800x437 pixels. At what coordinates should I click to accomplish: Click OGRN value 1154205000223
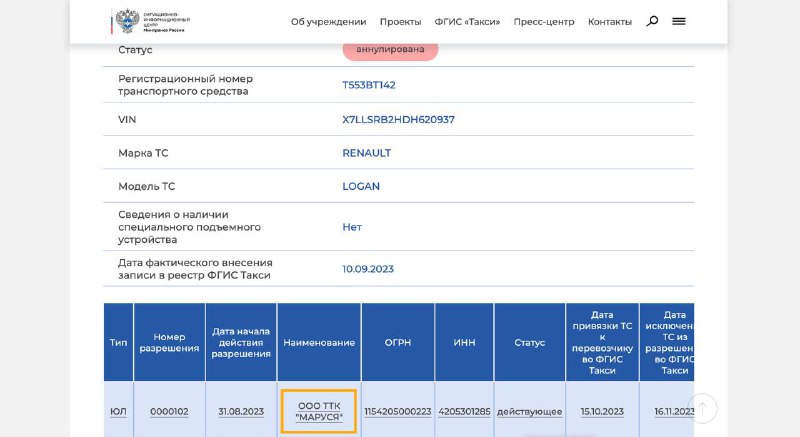(x=398, y=412)
